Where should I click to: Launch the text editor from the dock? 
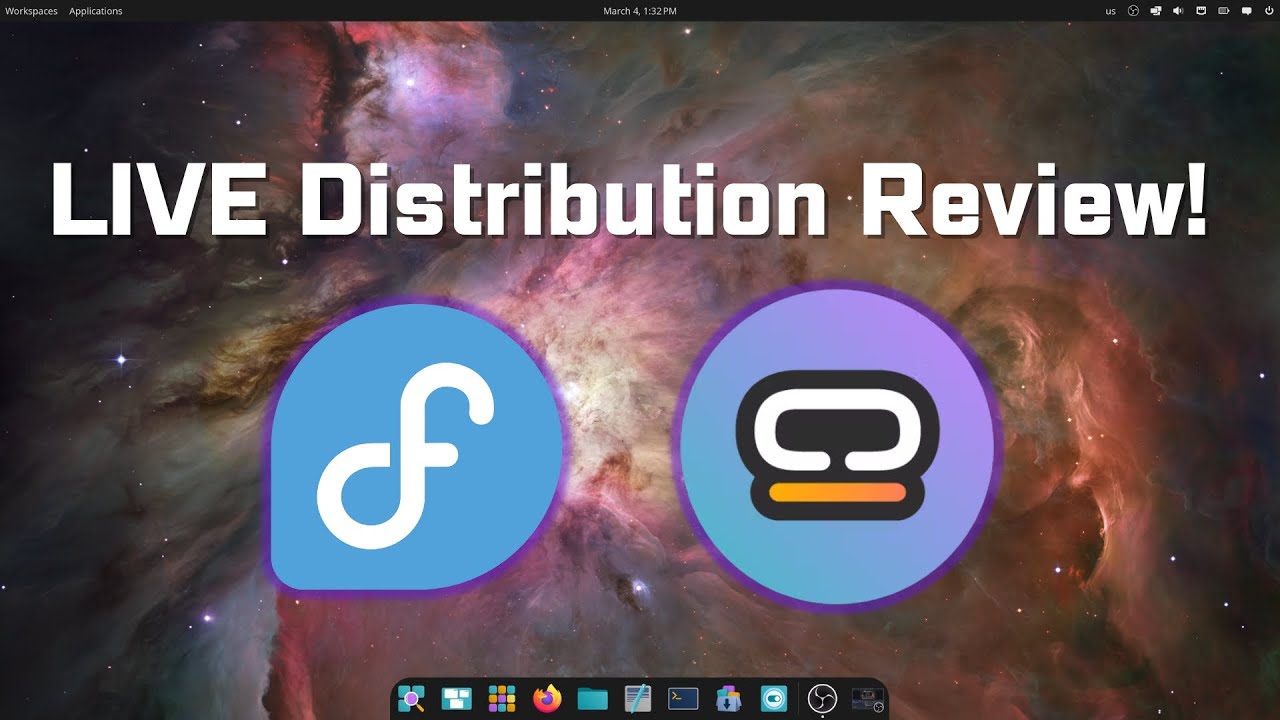[638, 698]
